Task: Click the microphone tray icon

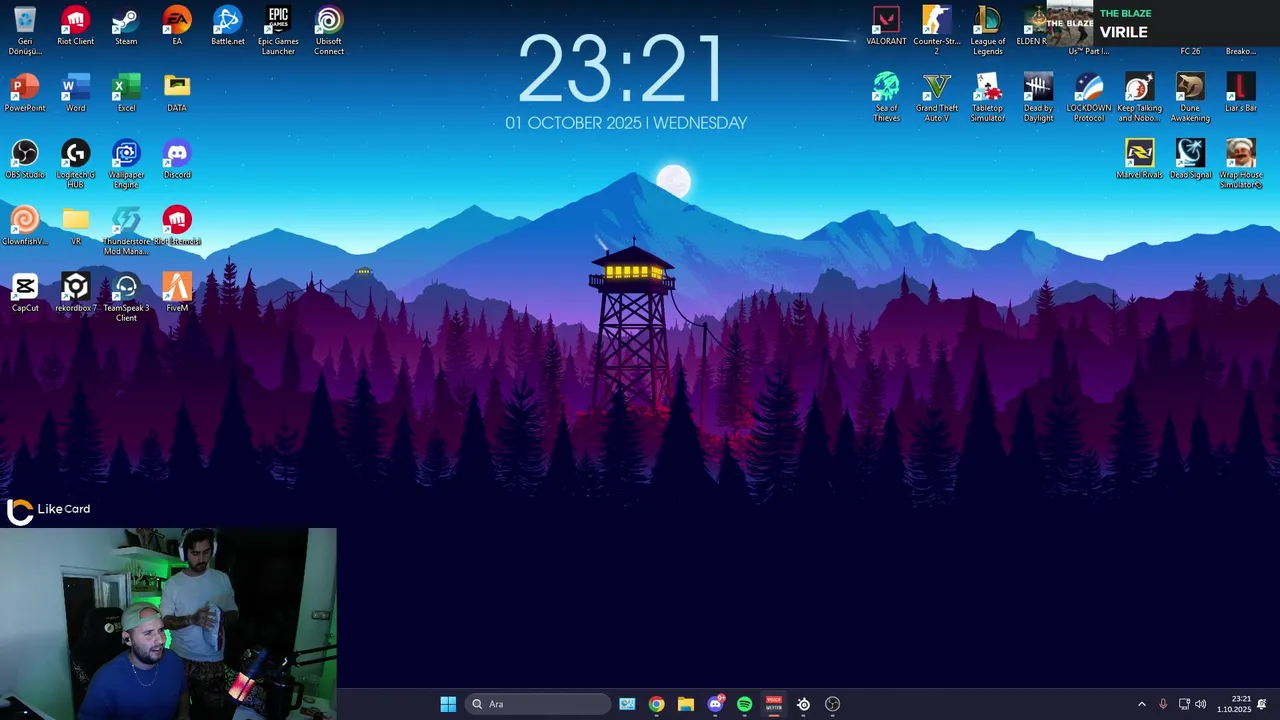Action: (1163, 704)
